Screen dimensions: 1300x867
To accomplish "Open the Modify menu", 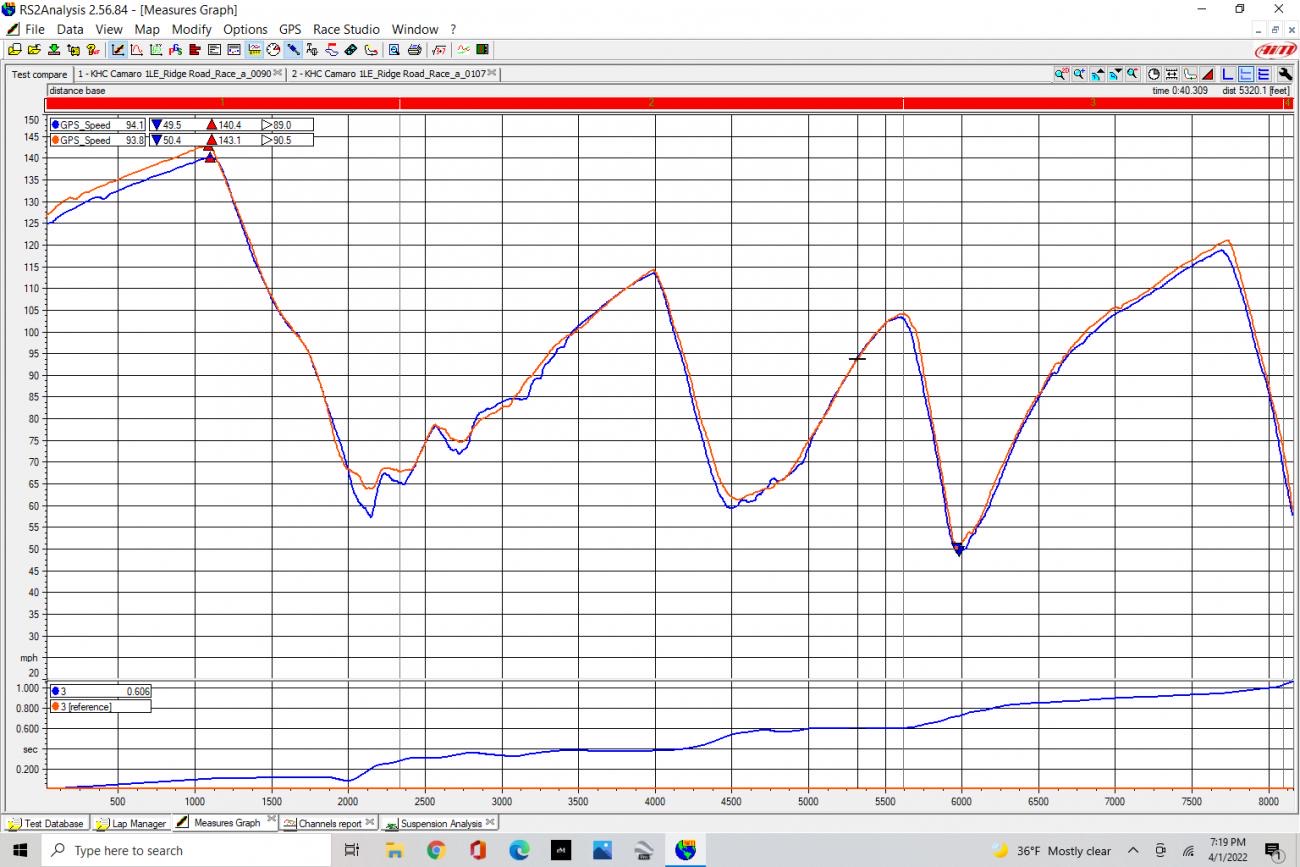I will point(191,29).
